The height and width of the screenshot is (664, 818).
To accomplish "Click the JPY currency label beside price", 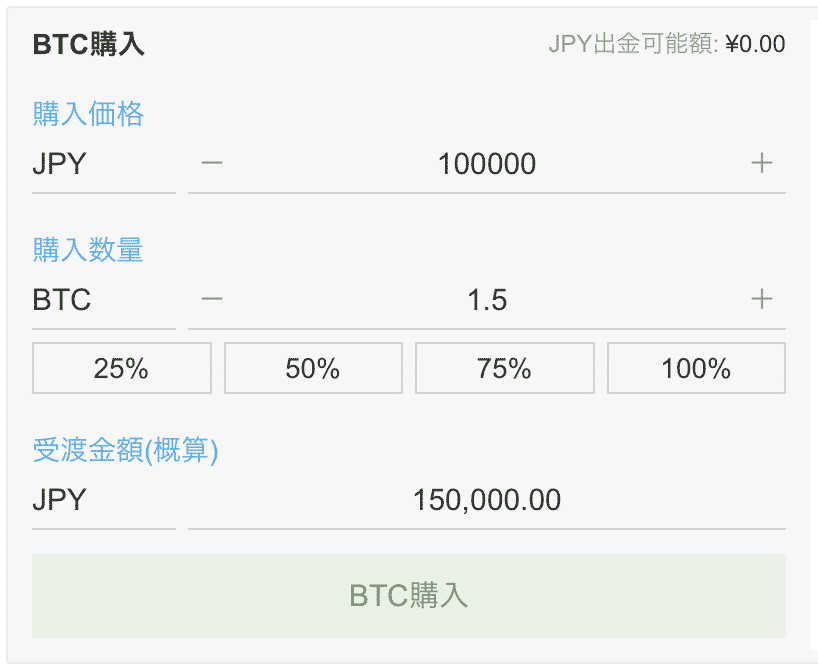I will (59, 163).
